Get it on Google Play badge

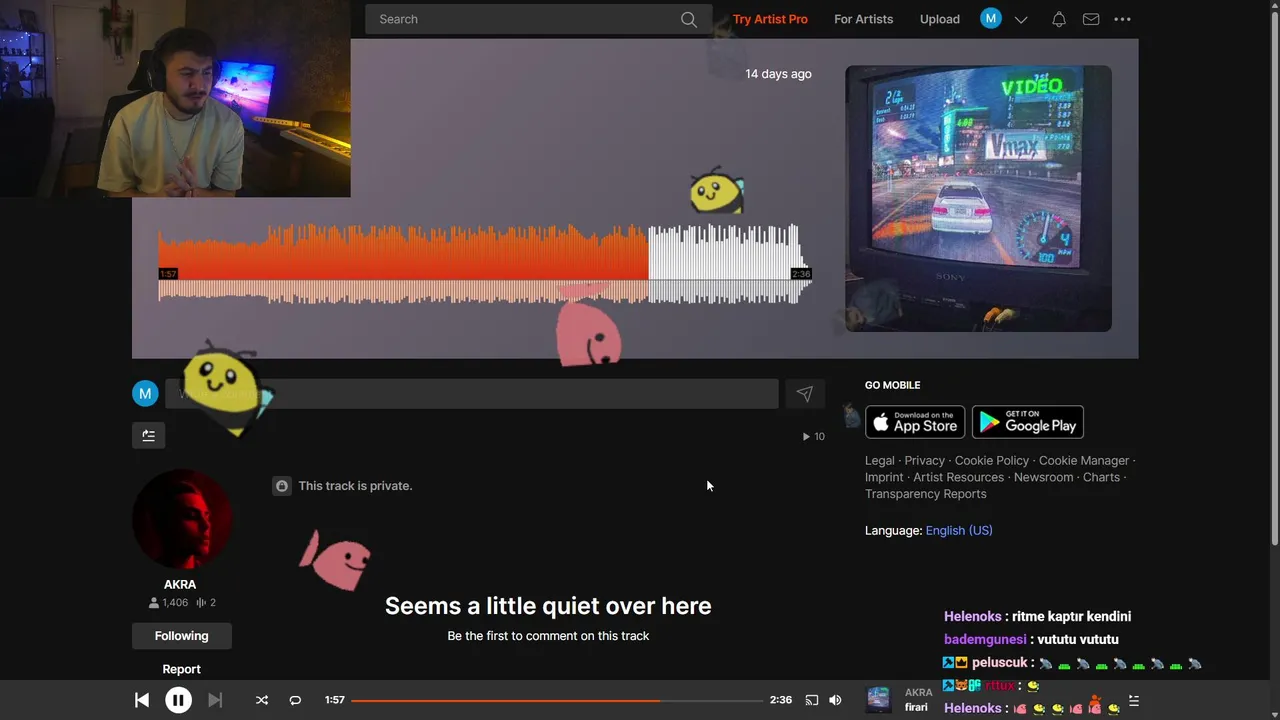[x=1028, y=422]
